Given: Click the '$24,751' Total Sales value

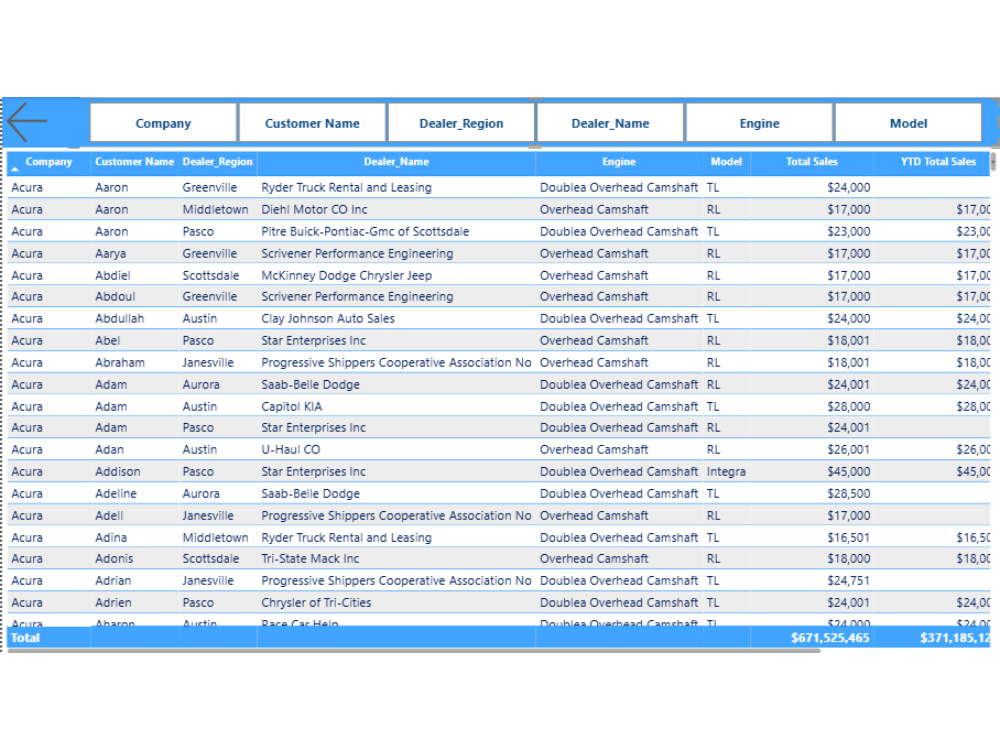Looking at the screenshot, I should (848, 581).
